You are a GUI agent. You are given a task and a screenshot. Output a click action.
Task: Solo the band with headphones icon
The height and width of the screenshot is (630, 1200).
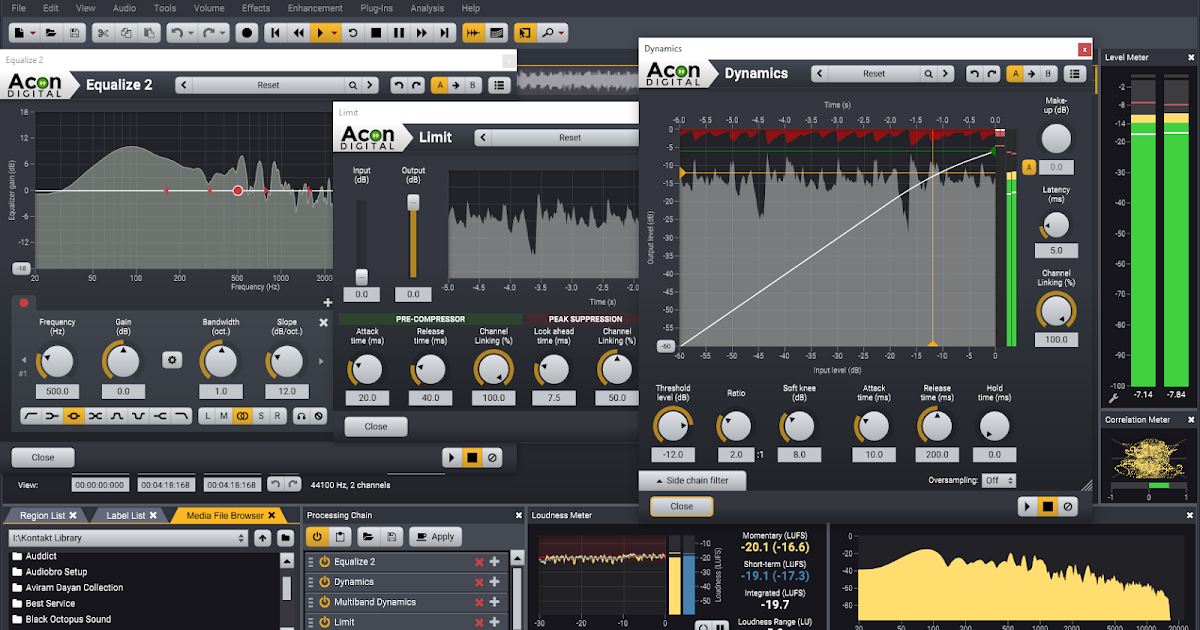tap(301, 415)
